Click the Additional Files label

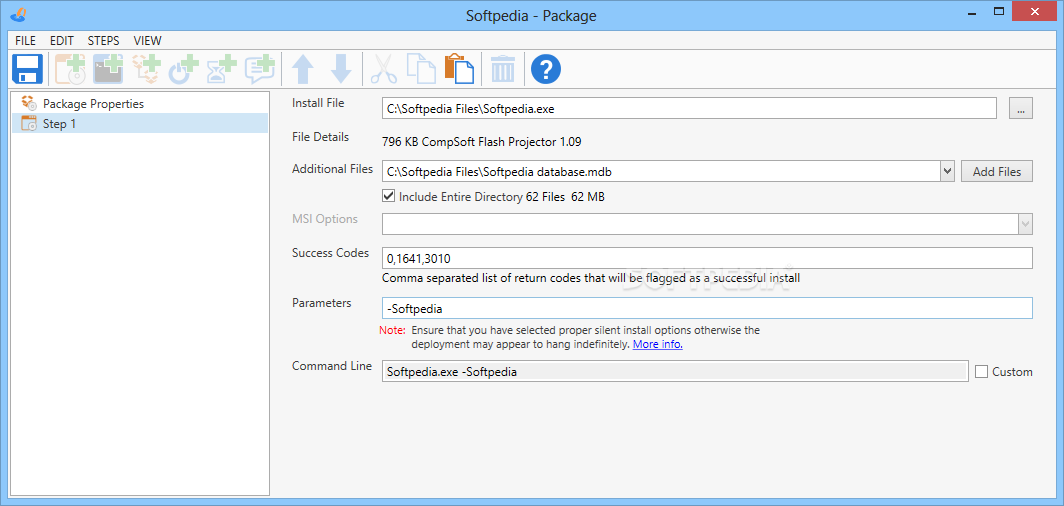pos(332,169)
